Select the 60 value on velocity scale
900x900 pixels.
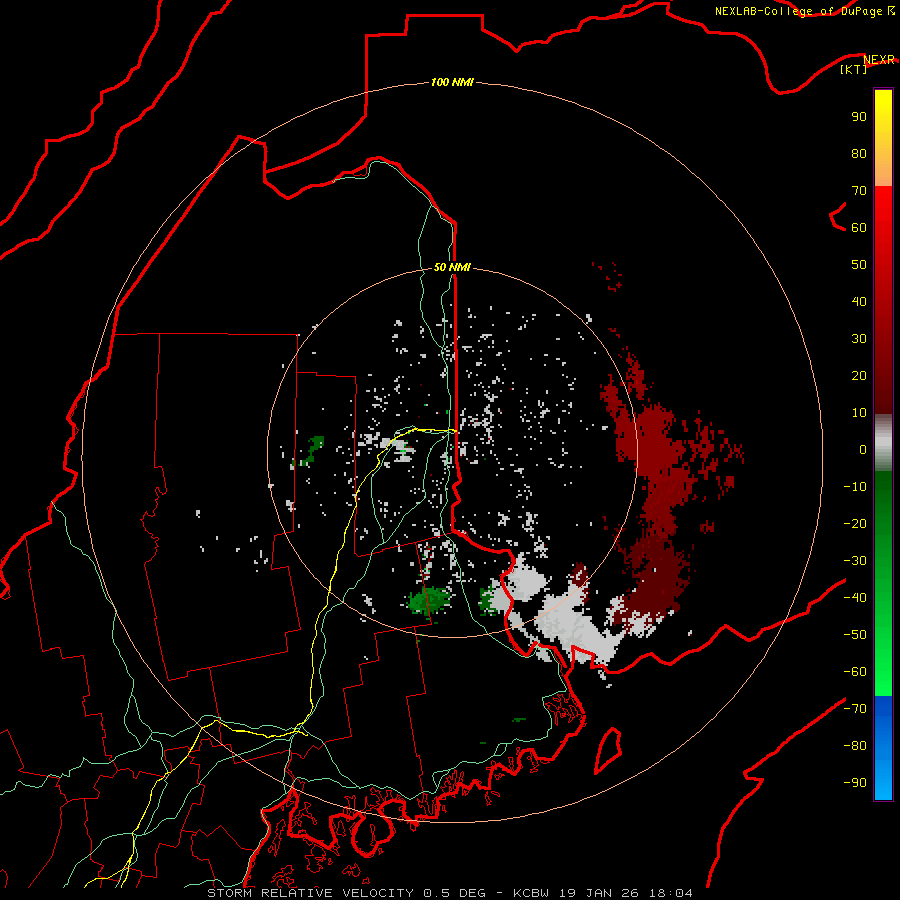859,227
